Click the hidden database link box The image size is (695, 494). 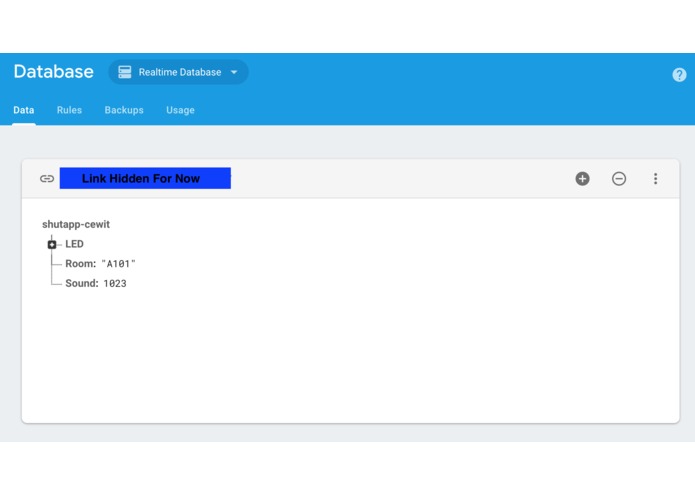(x=145, y=178)
